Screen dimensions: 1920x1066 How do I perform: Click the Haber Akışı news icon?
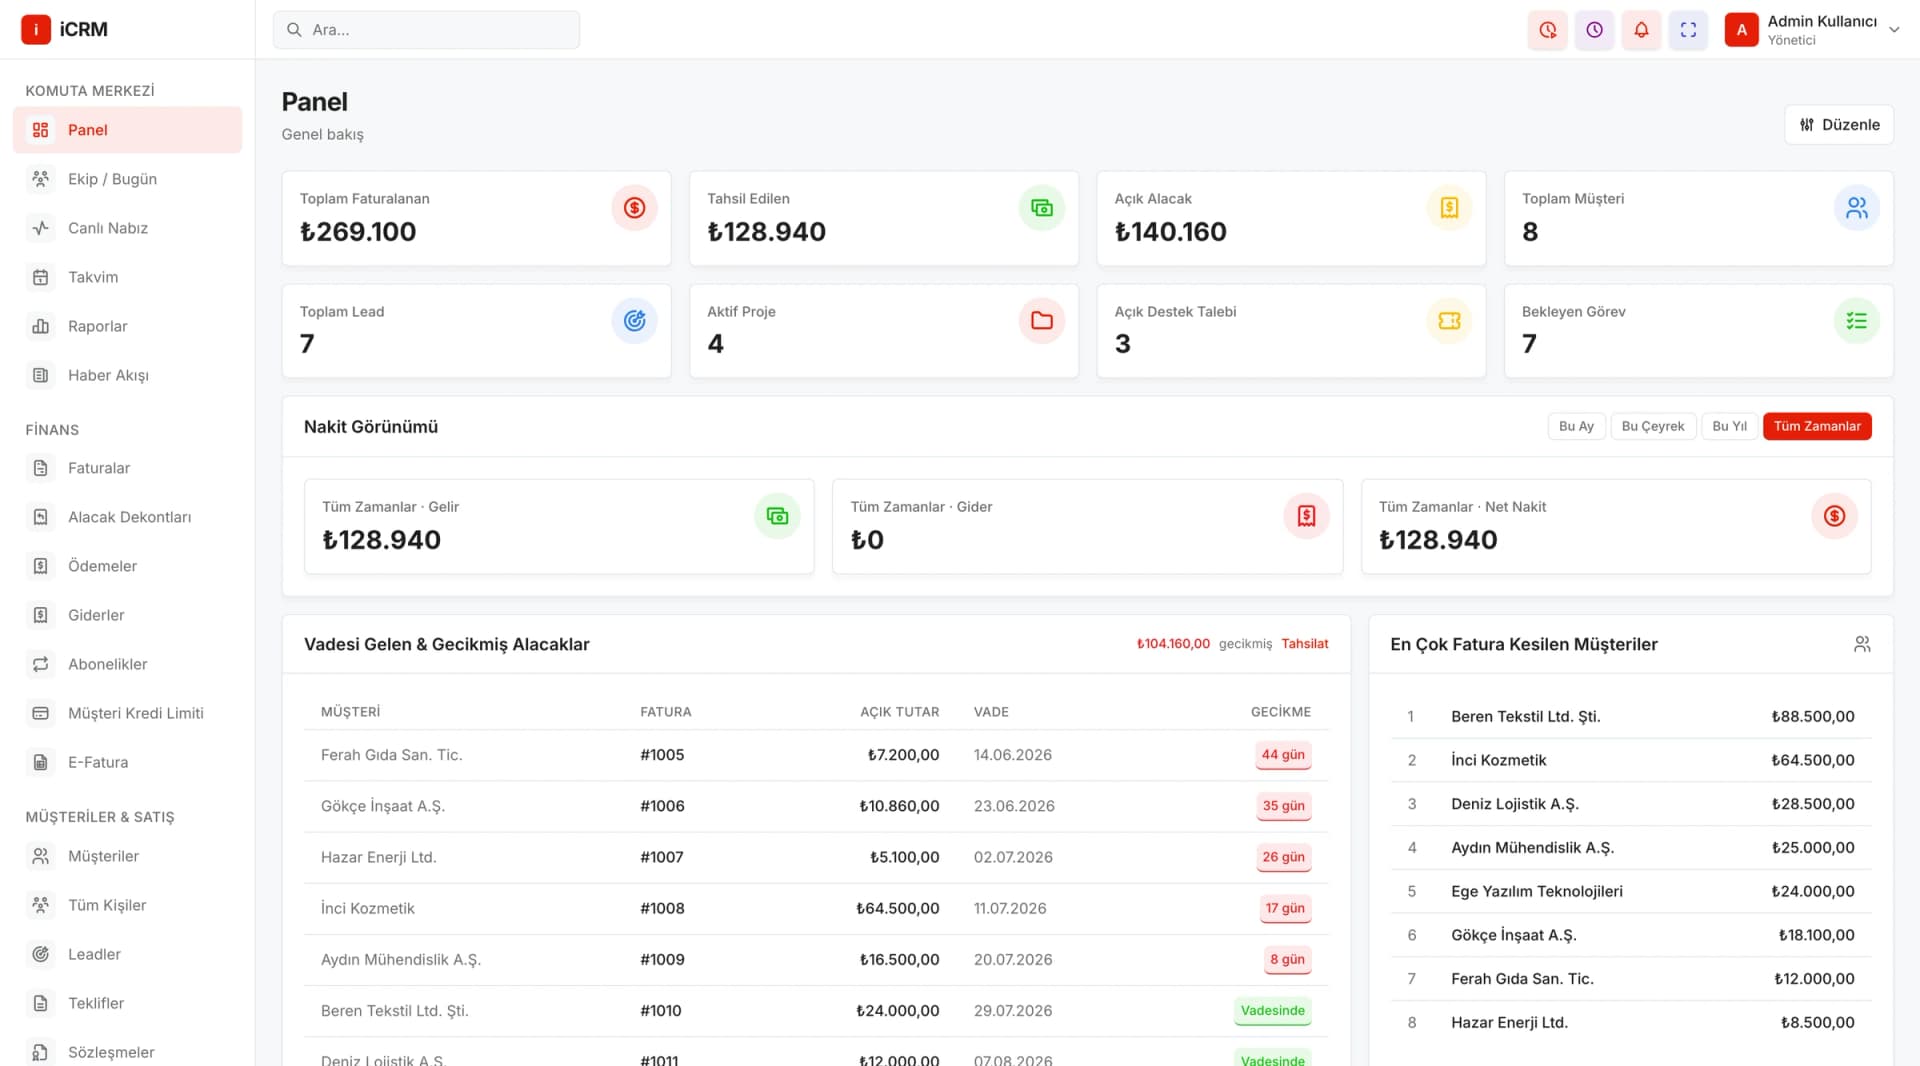pyautogui.click(x=40, y=375)
